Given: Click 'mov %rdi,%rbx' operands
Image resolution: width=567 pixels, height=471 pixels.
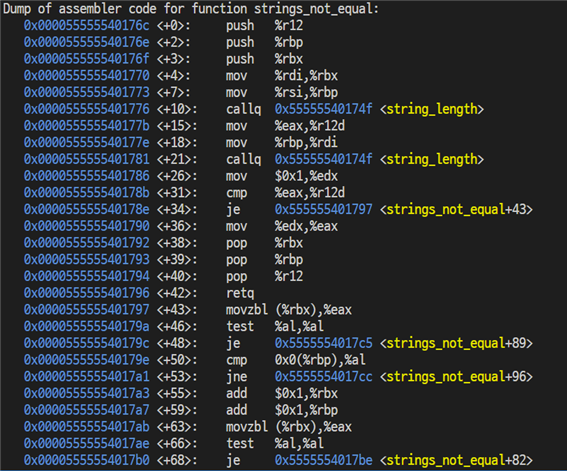Looking at the screenshot, I should click(x=306, y=76).
